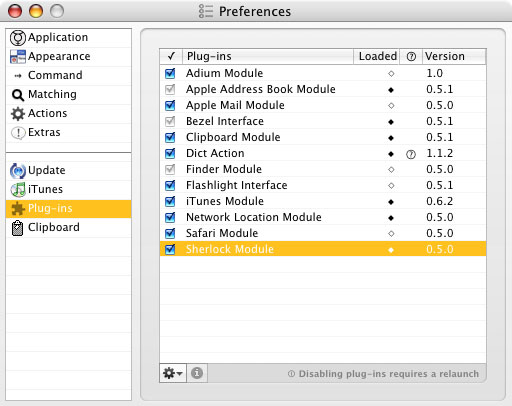Disable the Clipboard Module checkbox
This screenshot has width=512, height=406.
[170, 137]
